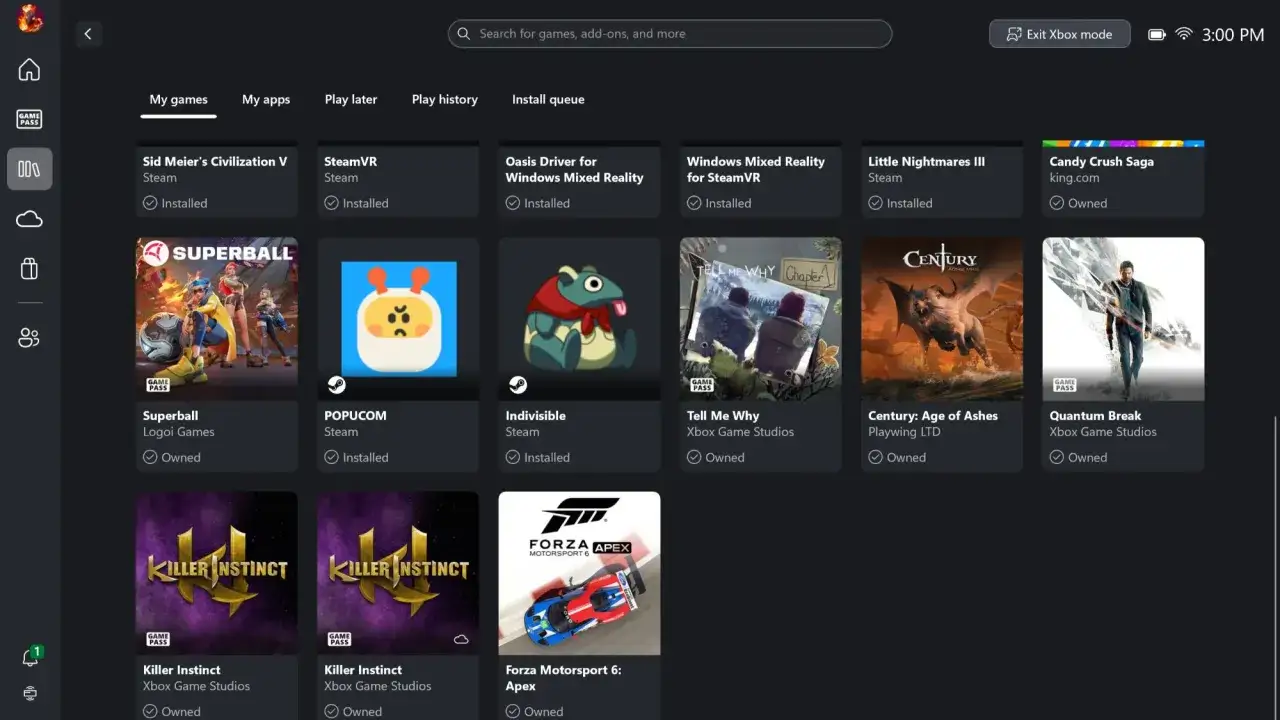The width and height of the screenshot is (1280, 720).
Task: Open the Game Pass sidebar icon
Action: (29, 119)
